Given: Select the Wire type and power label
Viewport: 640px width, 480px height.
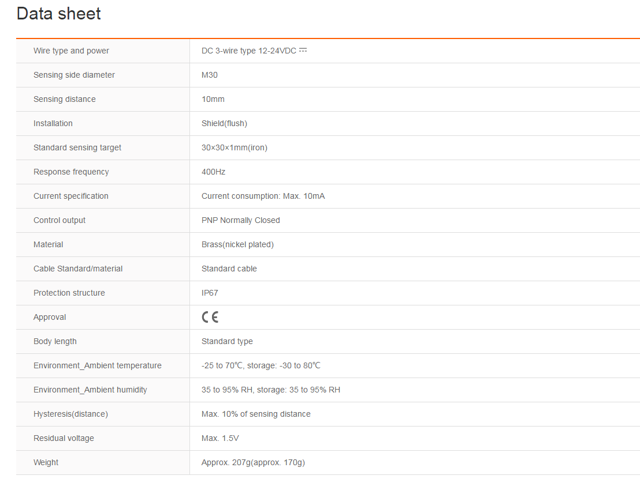Looking at the screenshot, I should (71, 50).
